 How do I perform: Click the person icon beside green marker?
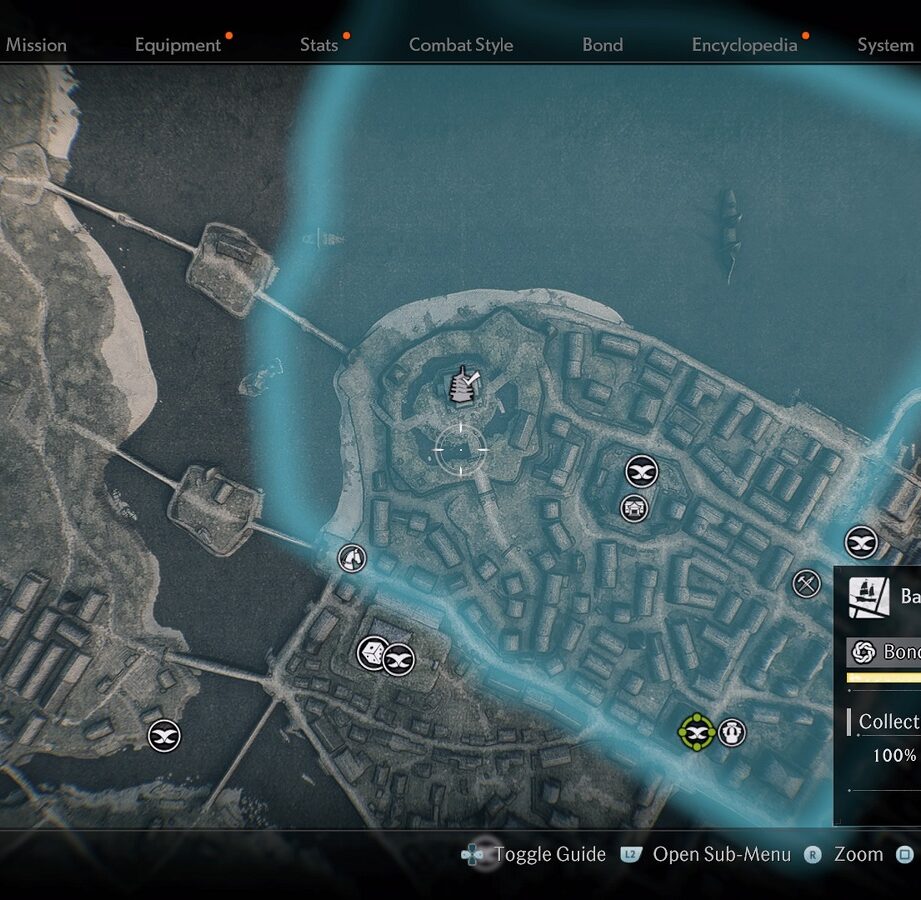click(732, 732)
